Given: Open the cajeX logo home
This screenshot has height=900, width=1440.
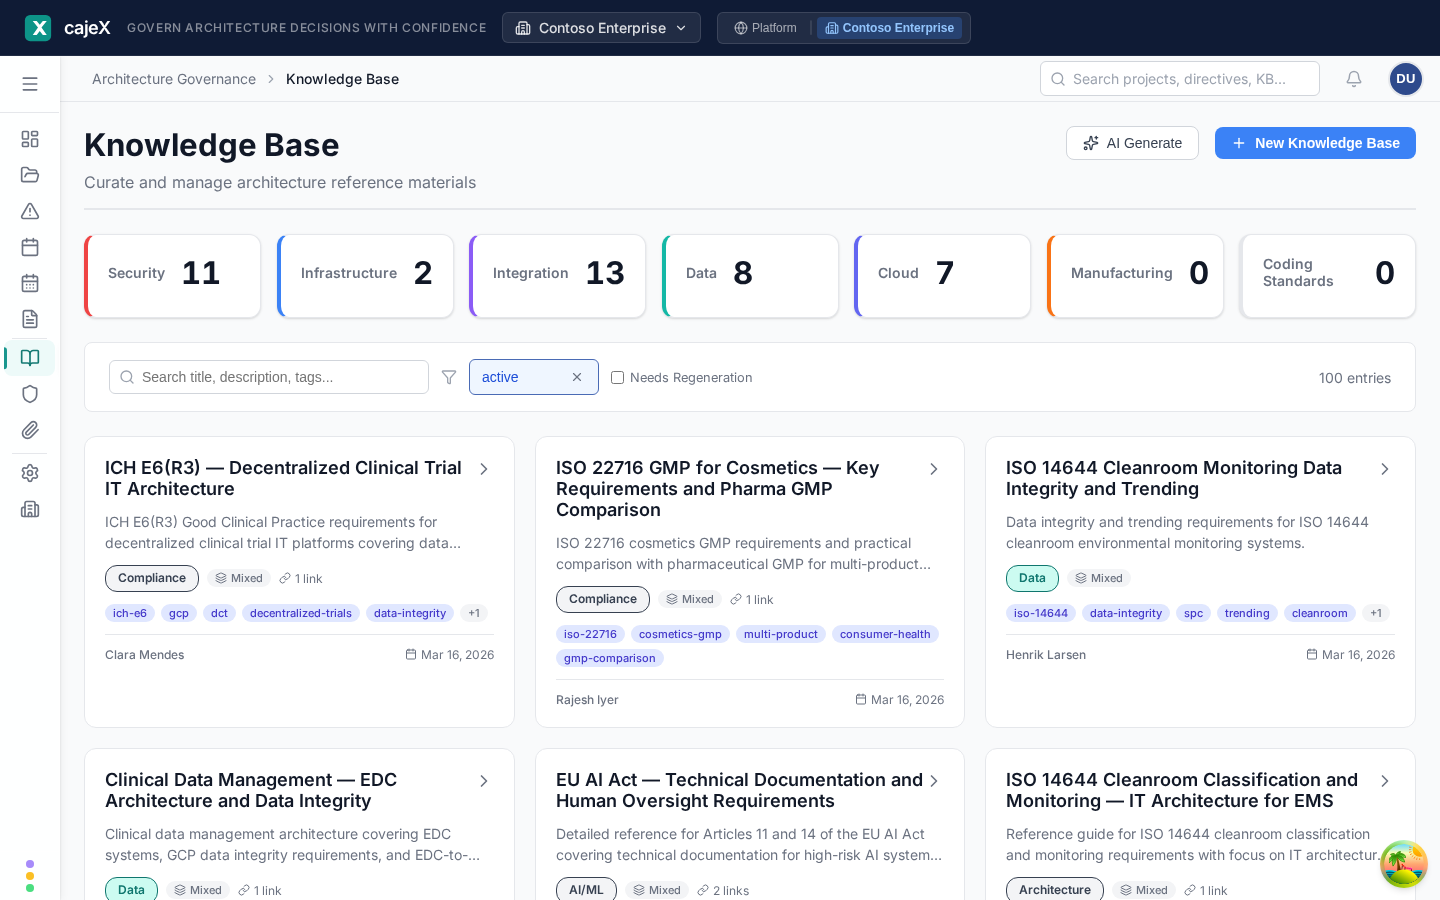Looking at the screenshot, I should (x=67, y=28).
